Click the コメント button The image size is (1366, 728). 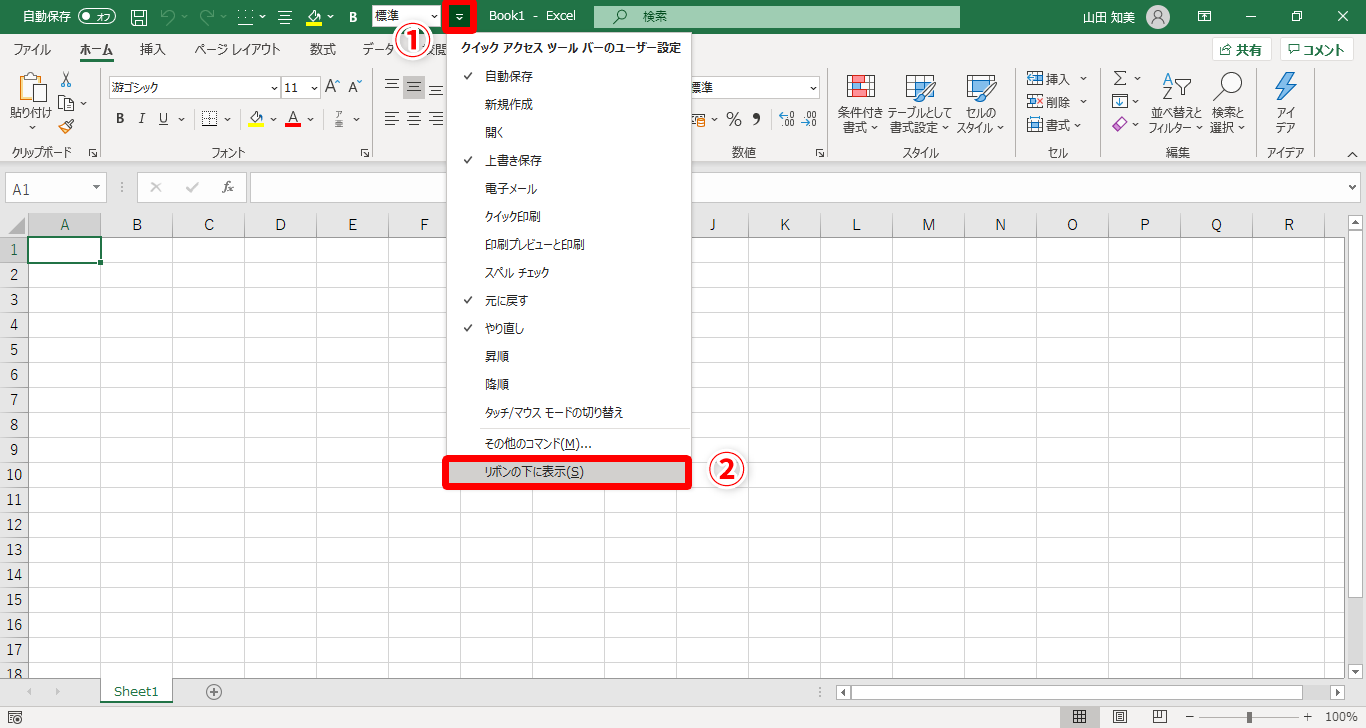[x=1317, y=50]
